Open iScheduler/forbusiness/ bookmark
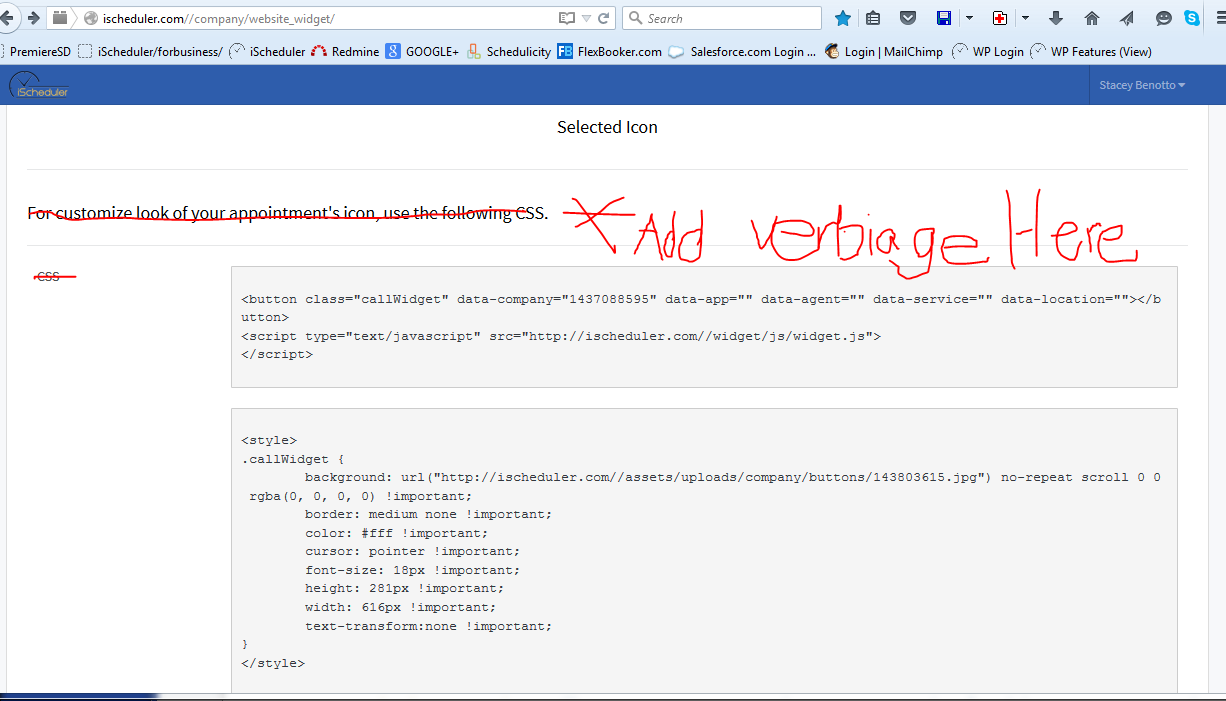The height and width of the screenshot is (701, 1226). (x=150, y=52)
